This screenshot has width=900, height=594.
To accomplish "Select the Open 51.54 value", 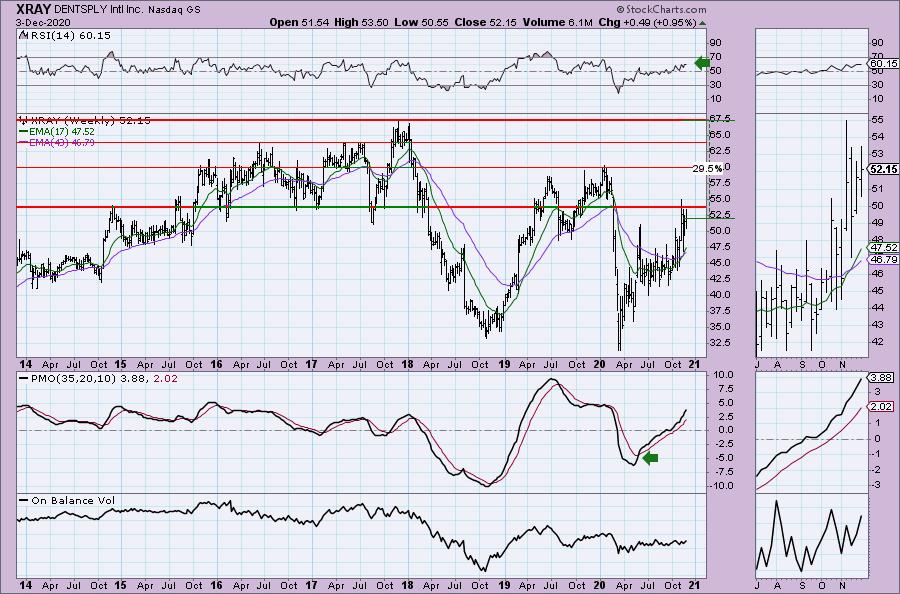I will [x=300, y=22].
